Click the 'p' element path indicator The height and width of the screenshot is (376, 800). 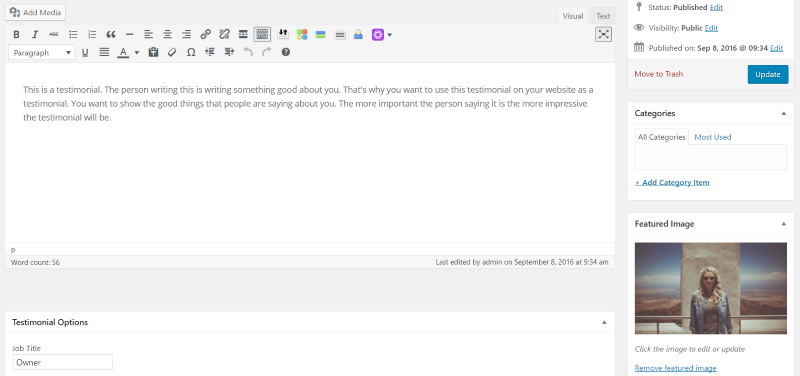point(13,249)
